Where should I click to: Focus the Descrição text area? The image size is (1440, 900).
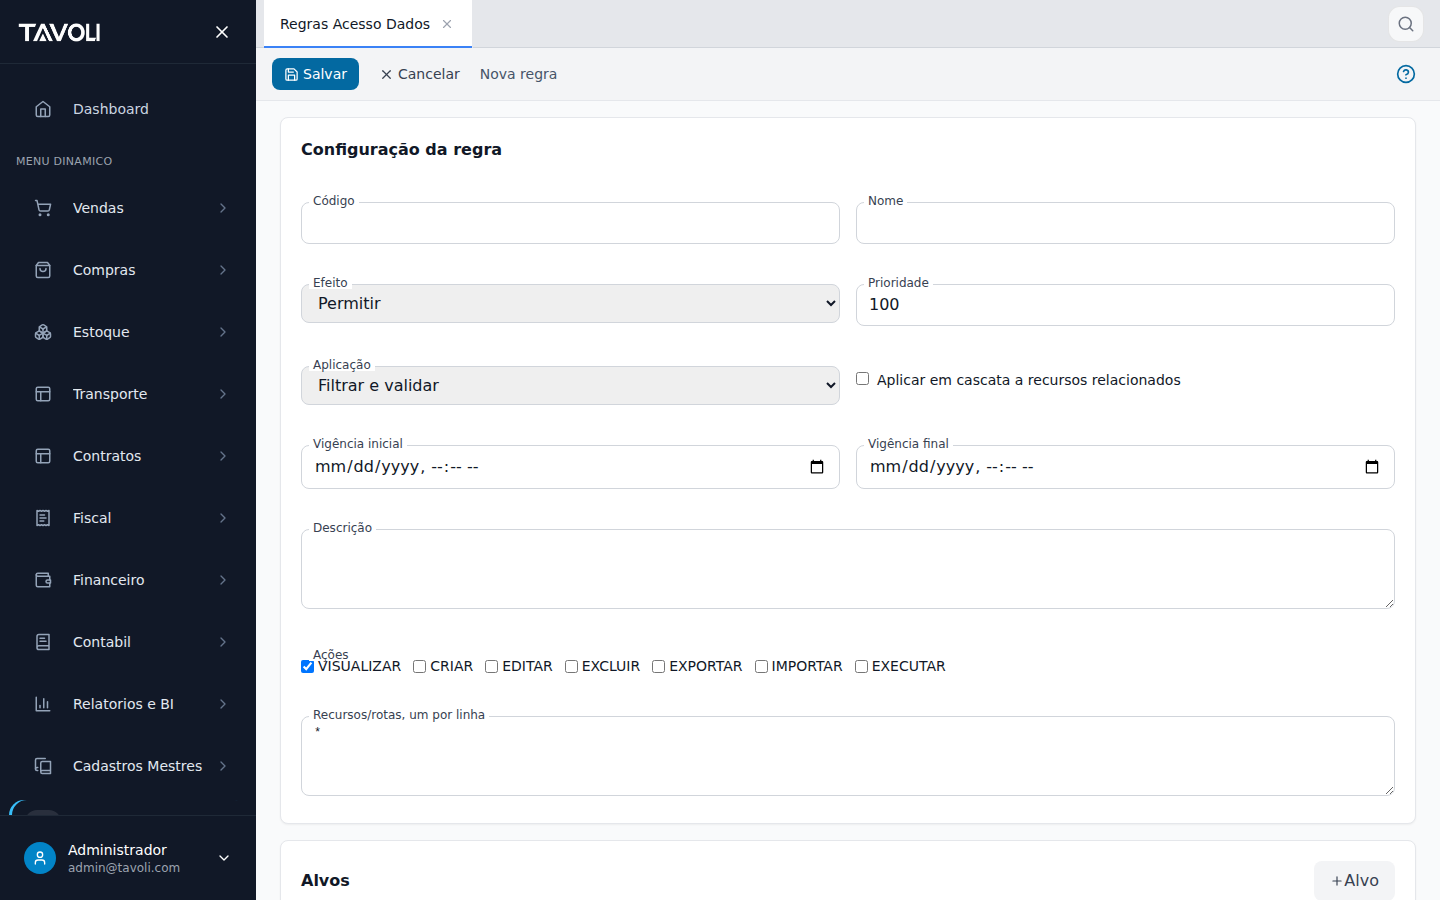tap(848, 569)
